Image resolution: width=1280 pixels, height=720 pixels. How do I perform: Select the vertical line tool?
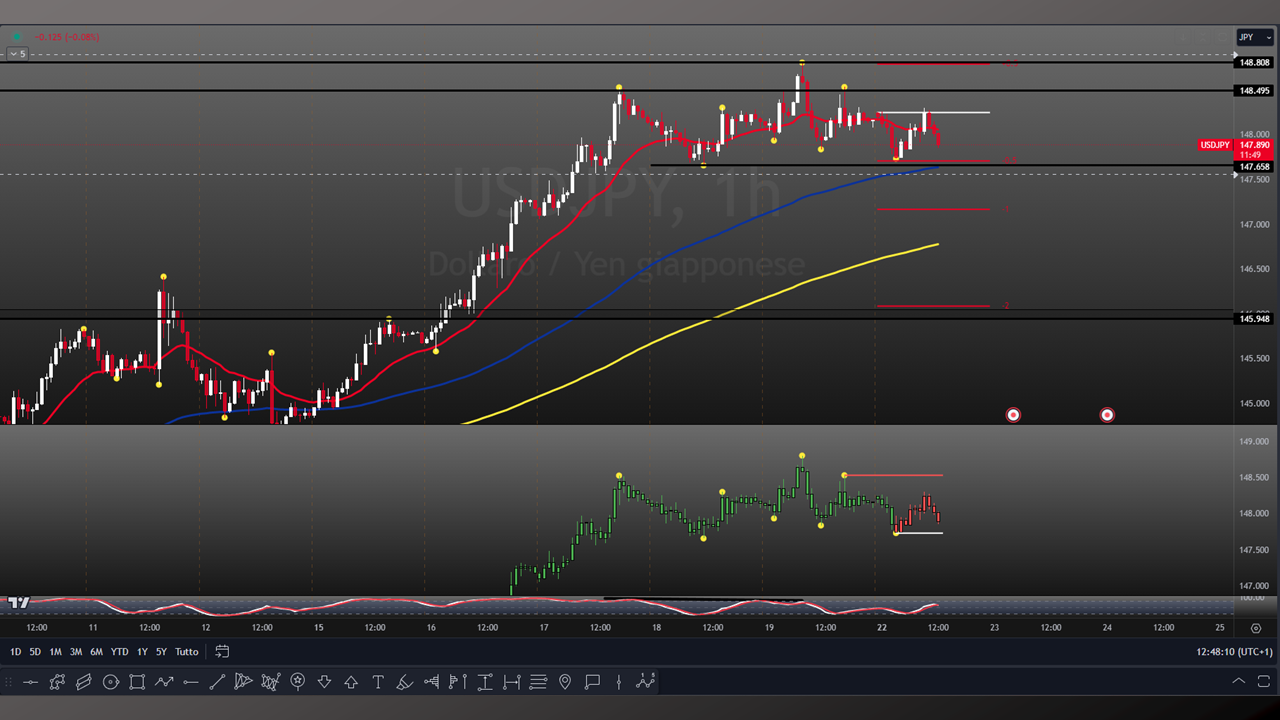point(619,682)
